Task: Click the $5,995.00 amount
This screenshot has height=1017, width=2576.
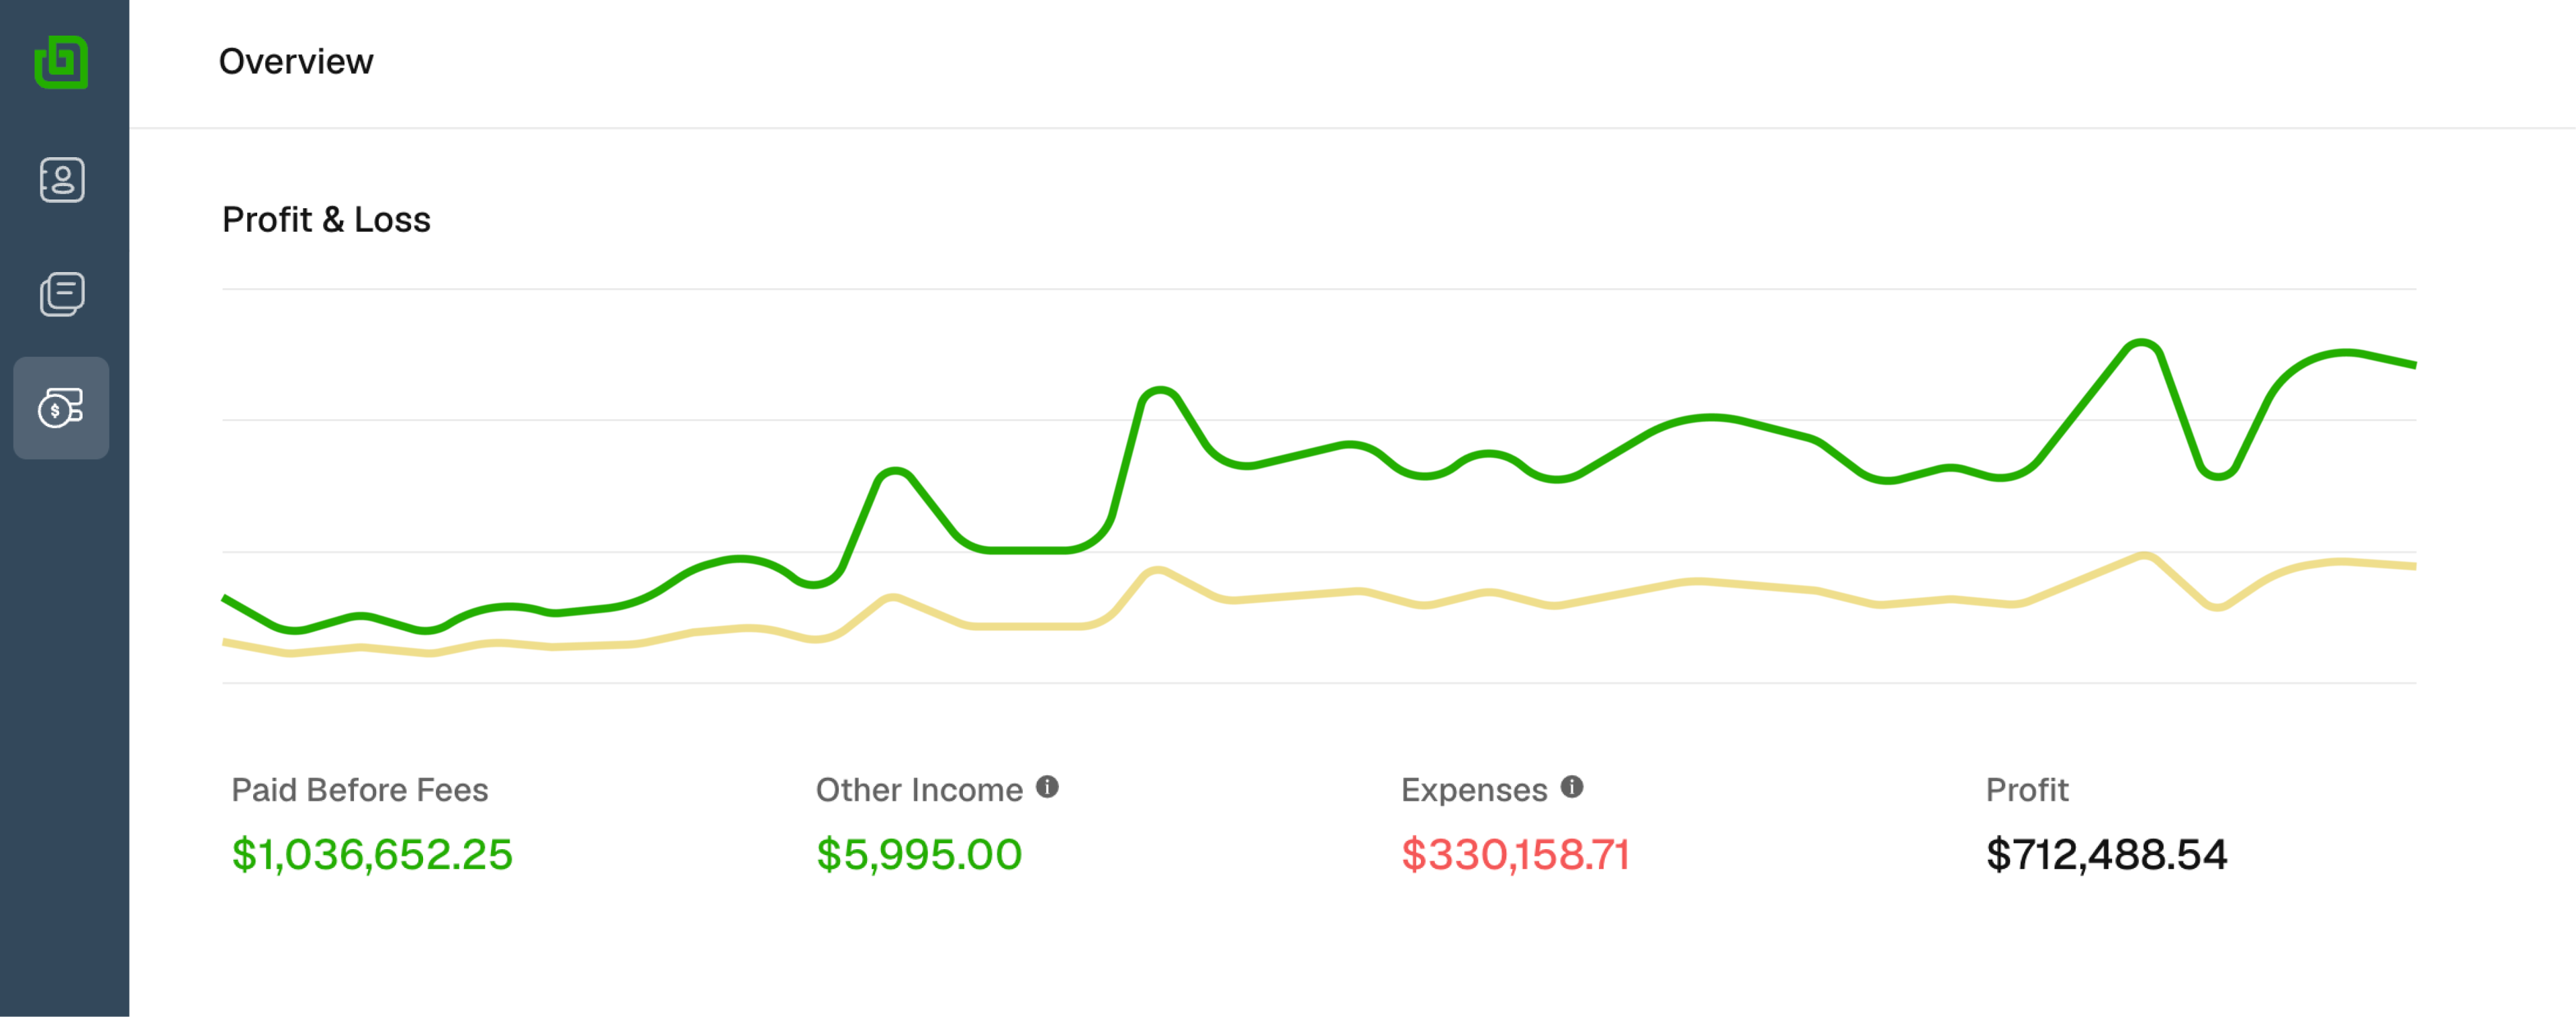Action: [919, 854]
